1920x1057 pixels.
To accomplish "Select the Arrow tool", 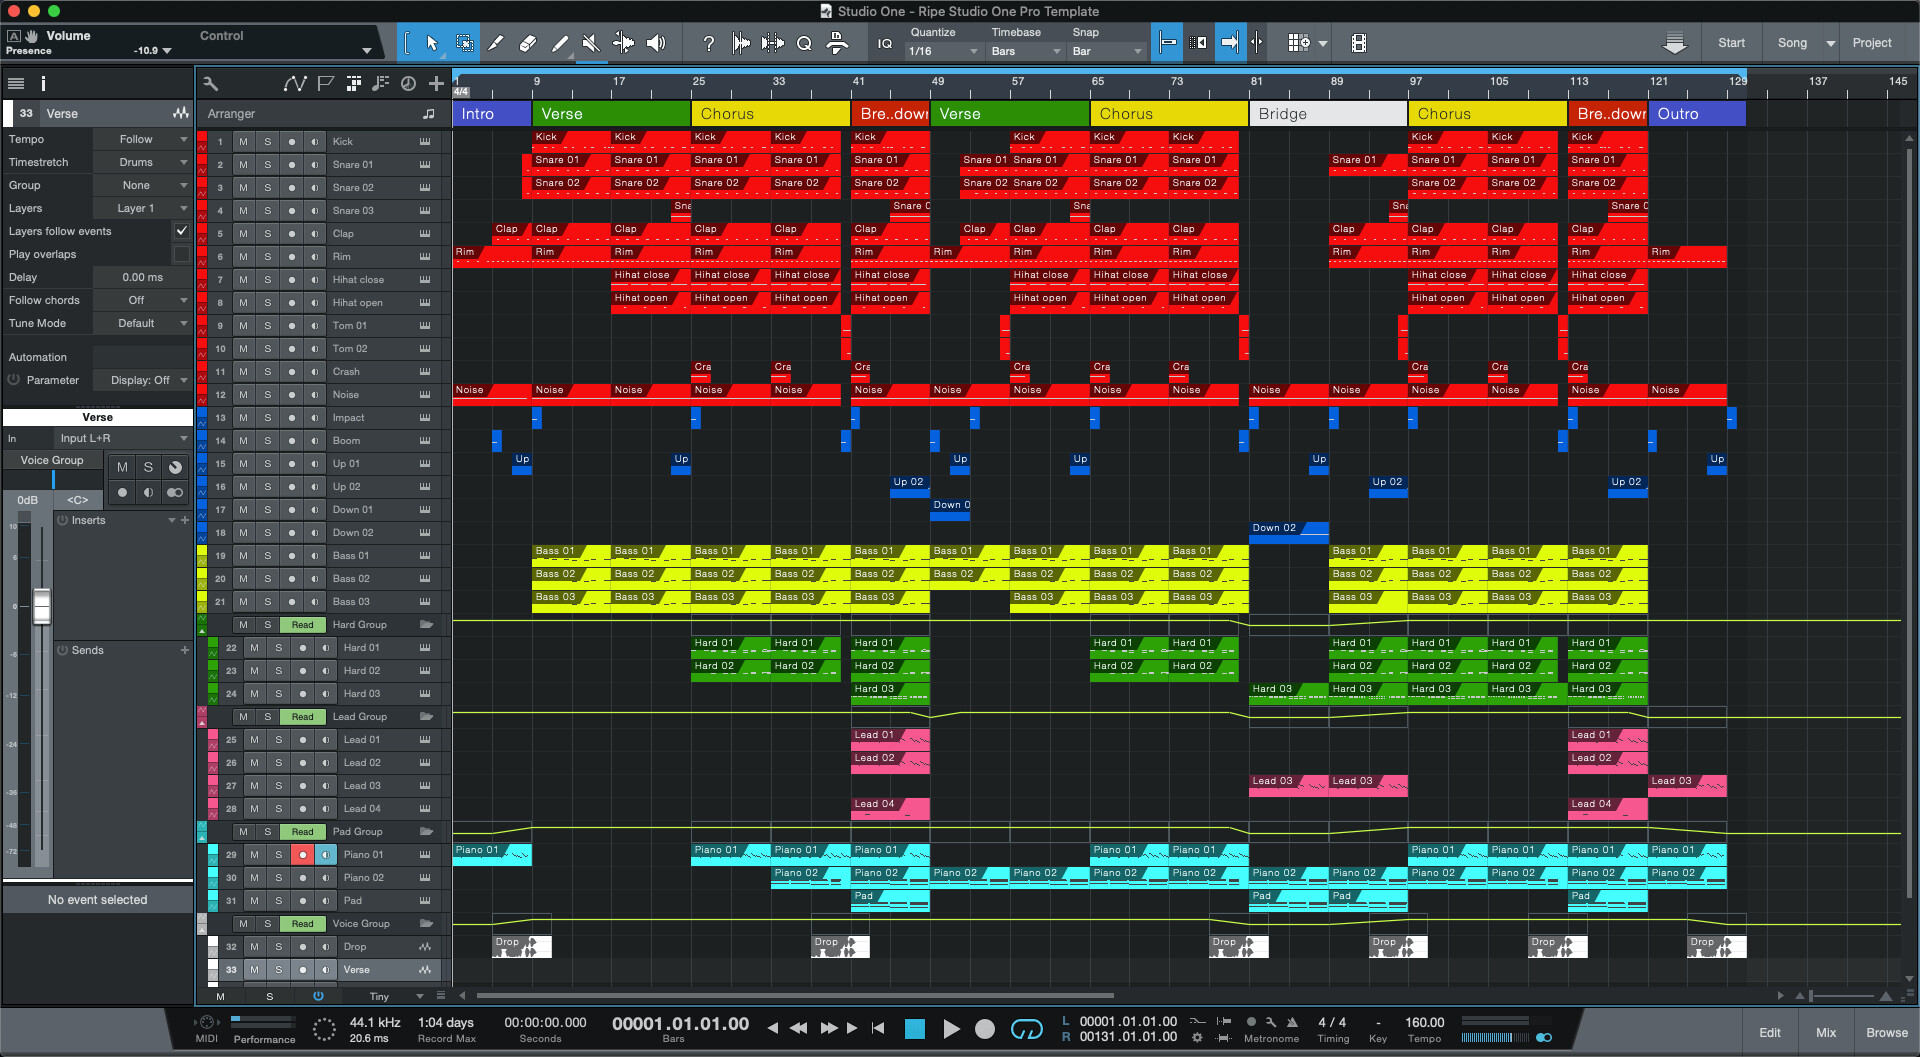I will tap(432, 43).
